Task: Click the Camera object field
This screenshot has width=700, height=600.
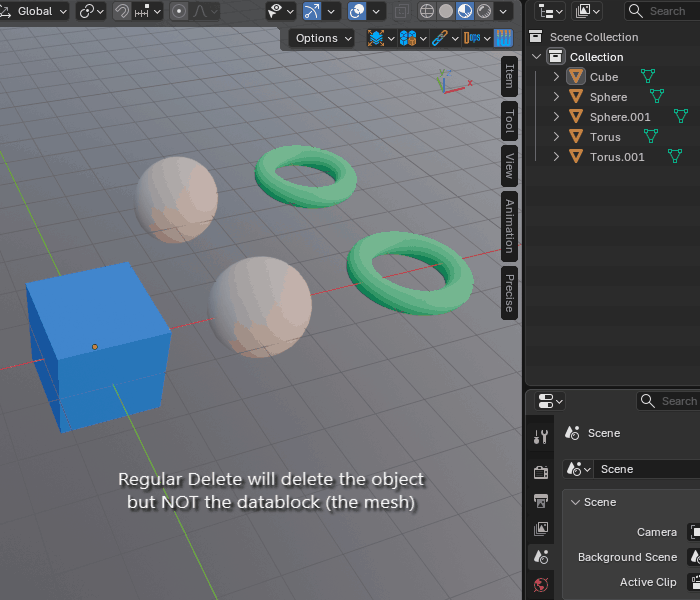Action: tap(693, 532)
